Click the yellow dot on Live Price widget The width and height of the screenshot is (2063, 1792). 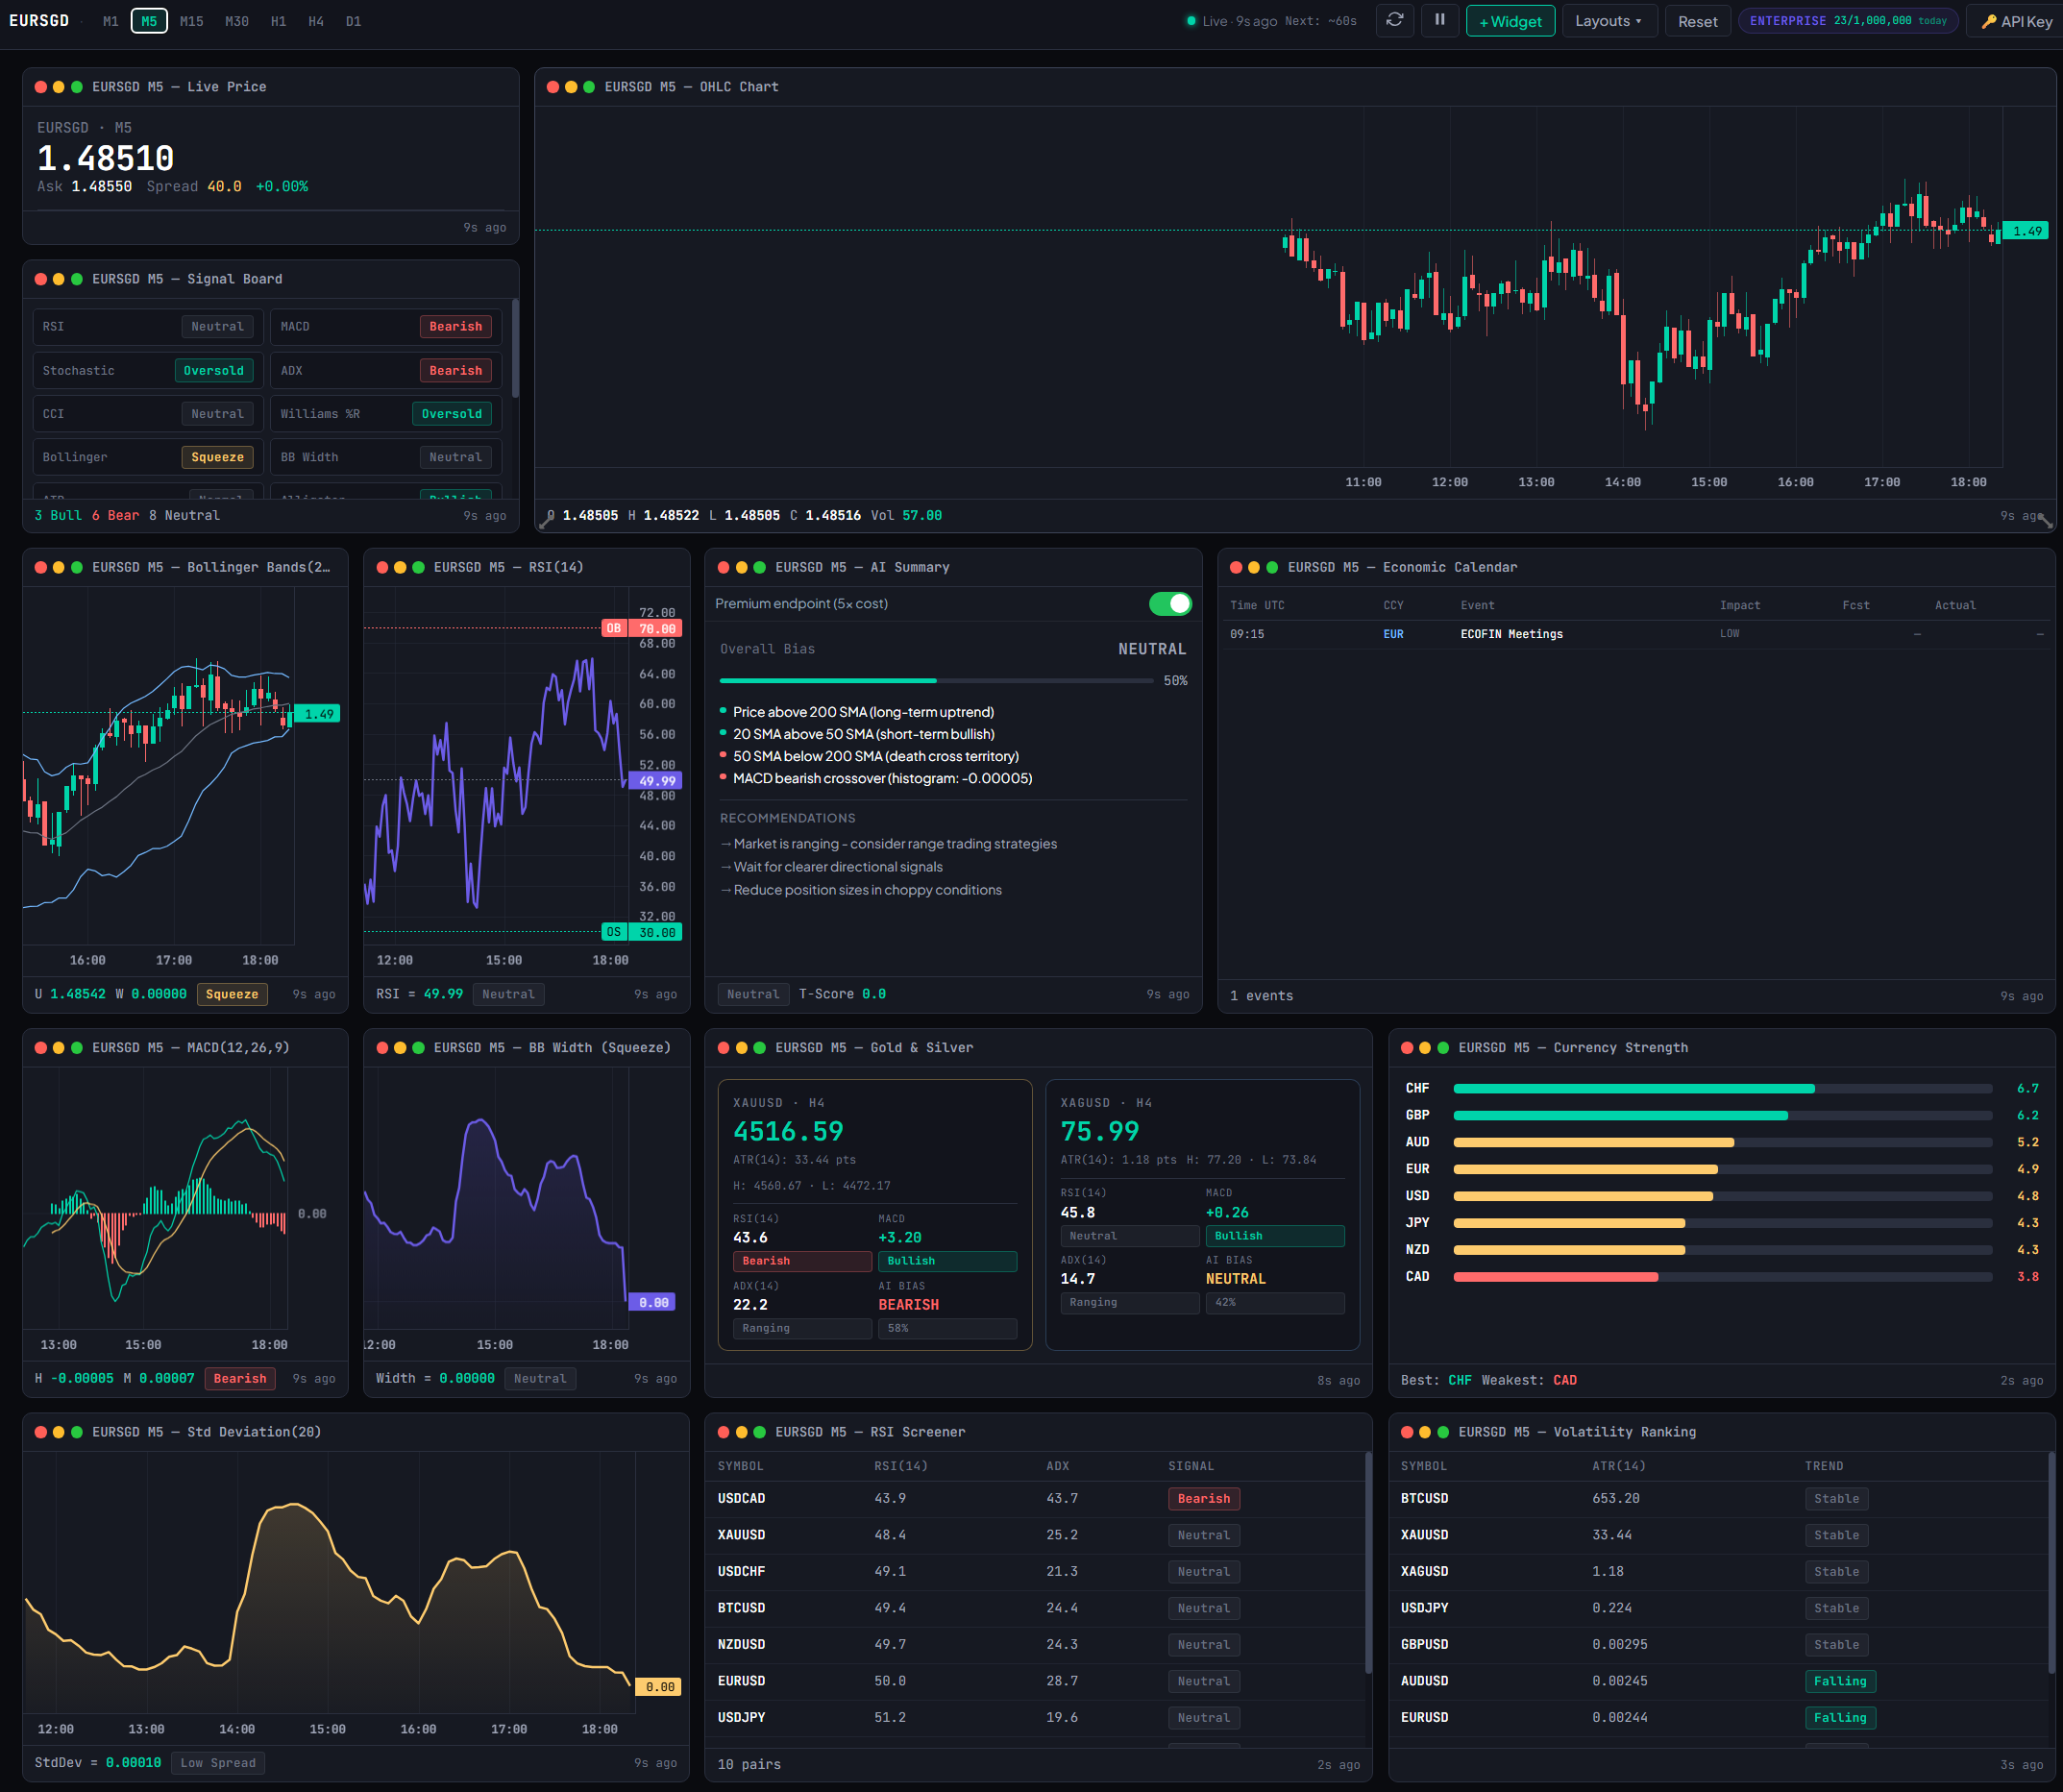[x=59, y=87]
